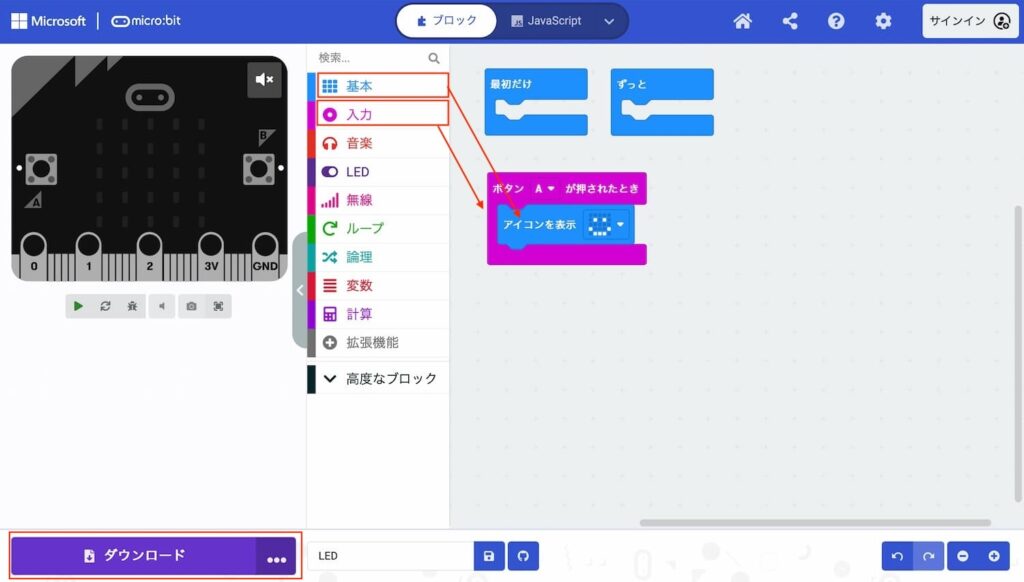
Task: Take a simulator screenshot with the camera icon
Action: click(192, 306)
